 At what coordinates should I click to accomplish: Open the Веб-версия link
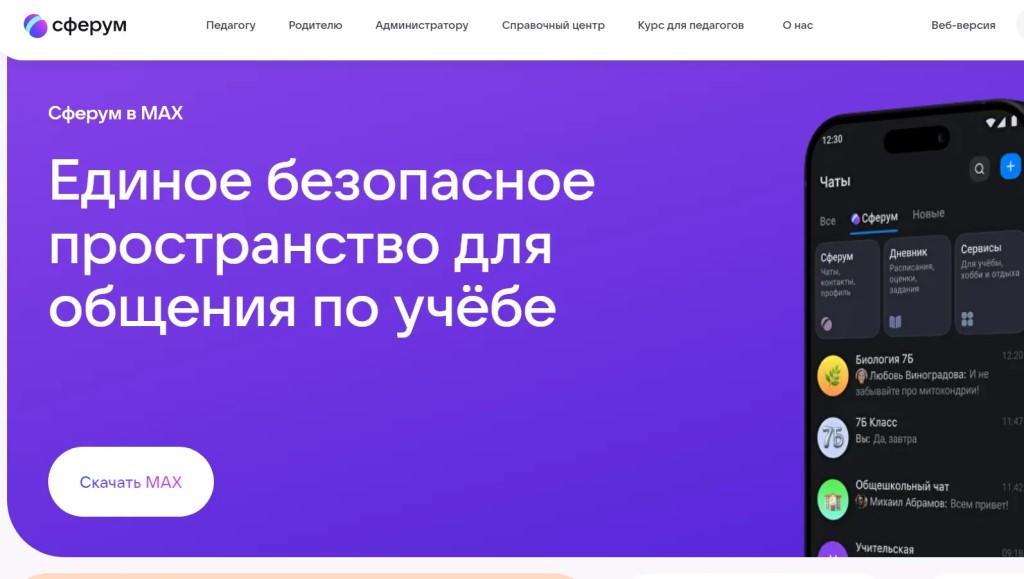pos(963,25)
